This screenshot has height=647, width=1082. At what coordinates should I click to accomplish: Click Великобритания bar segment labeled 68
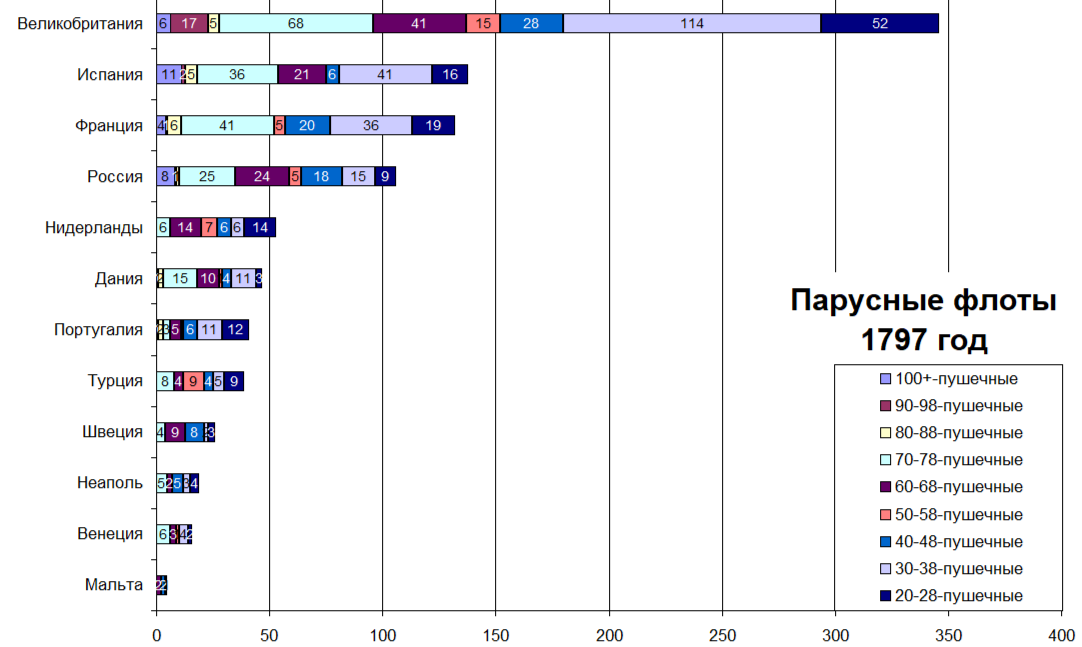295,24
